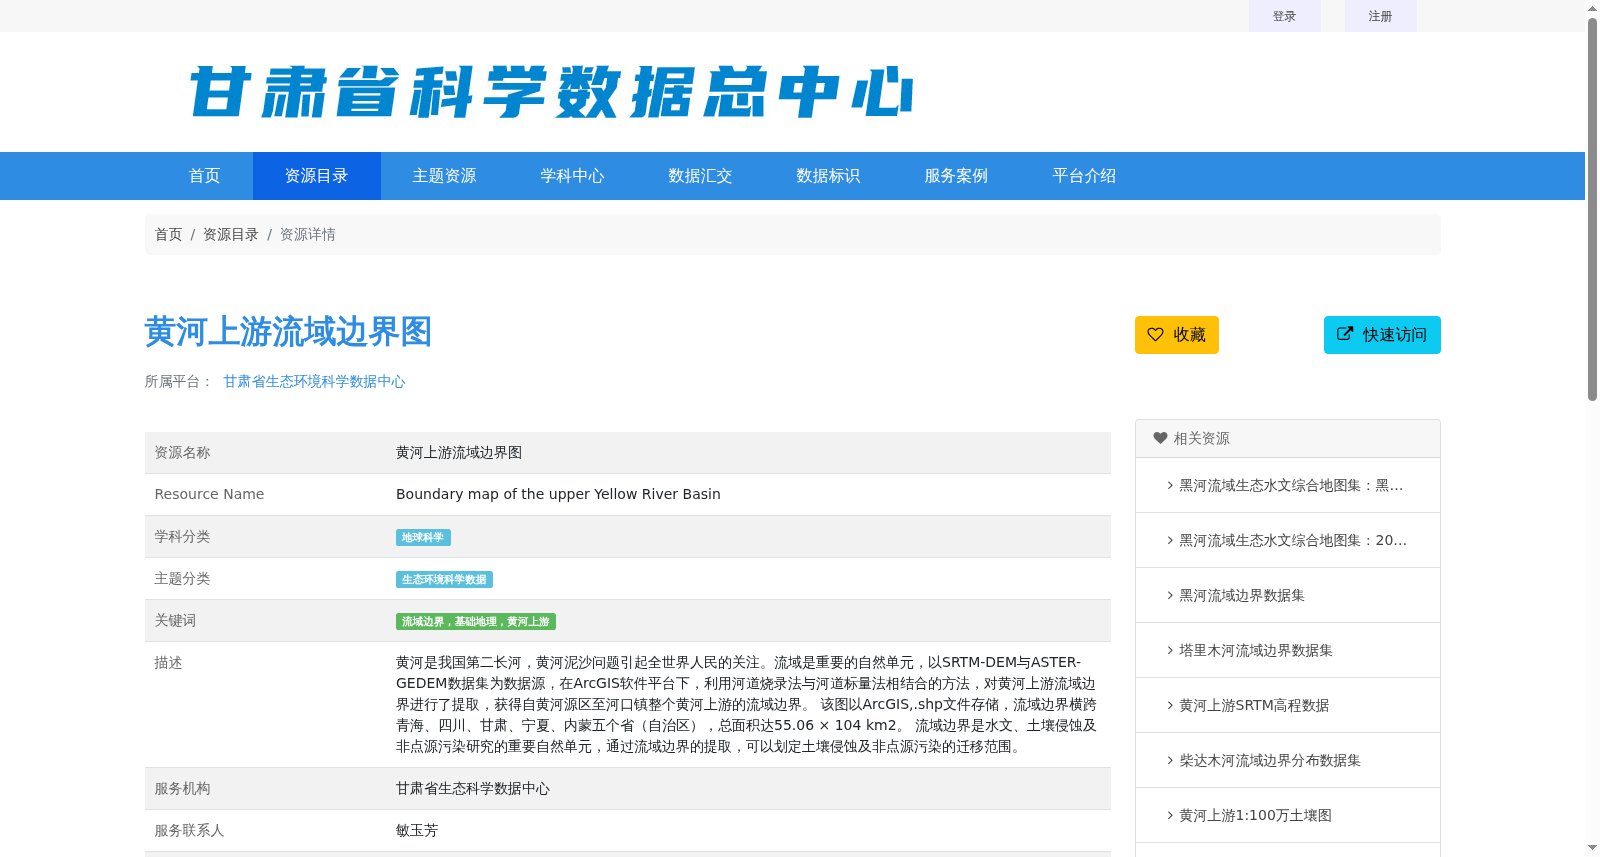
Task: Open 服务案例 in the navigation bar
Action: click(x=957, y=176)
